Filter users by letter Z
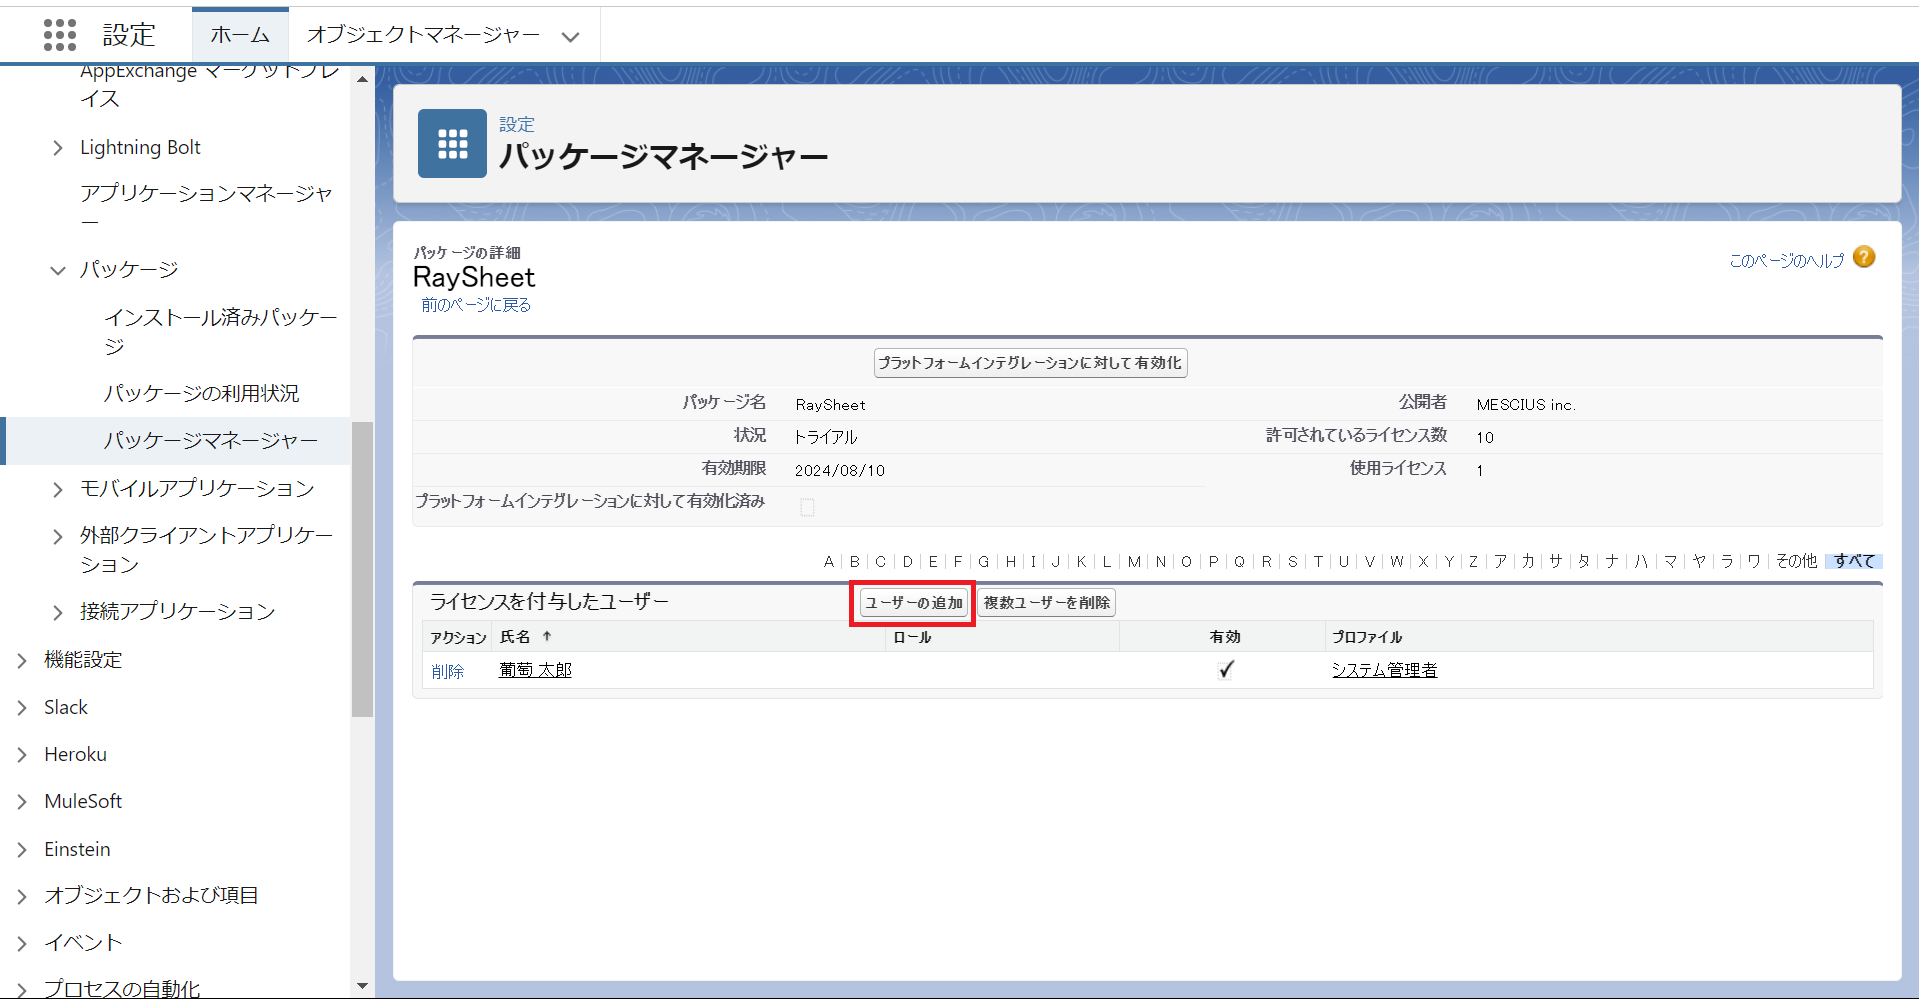This screenshot has height=999, width=1919. 1473,562
